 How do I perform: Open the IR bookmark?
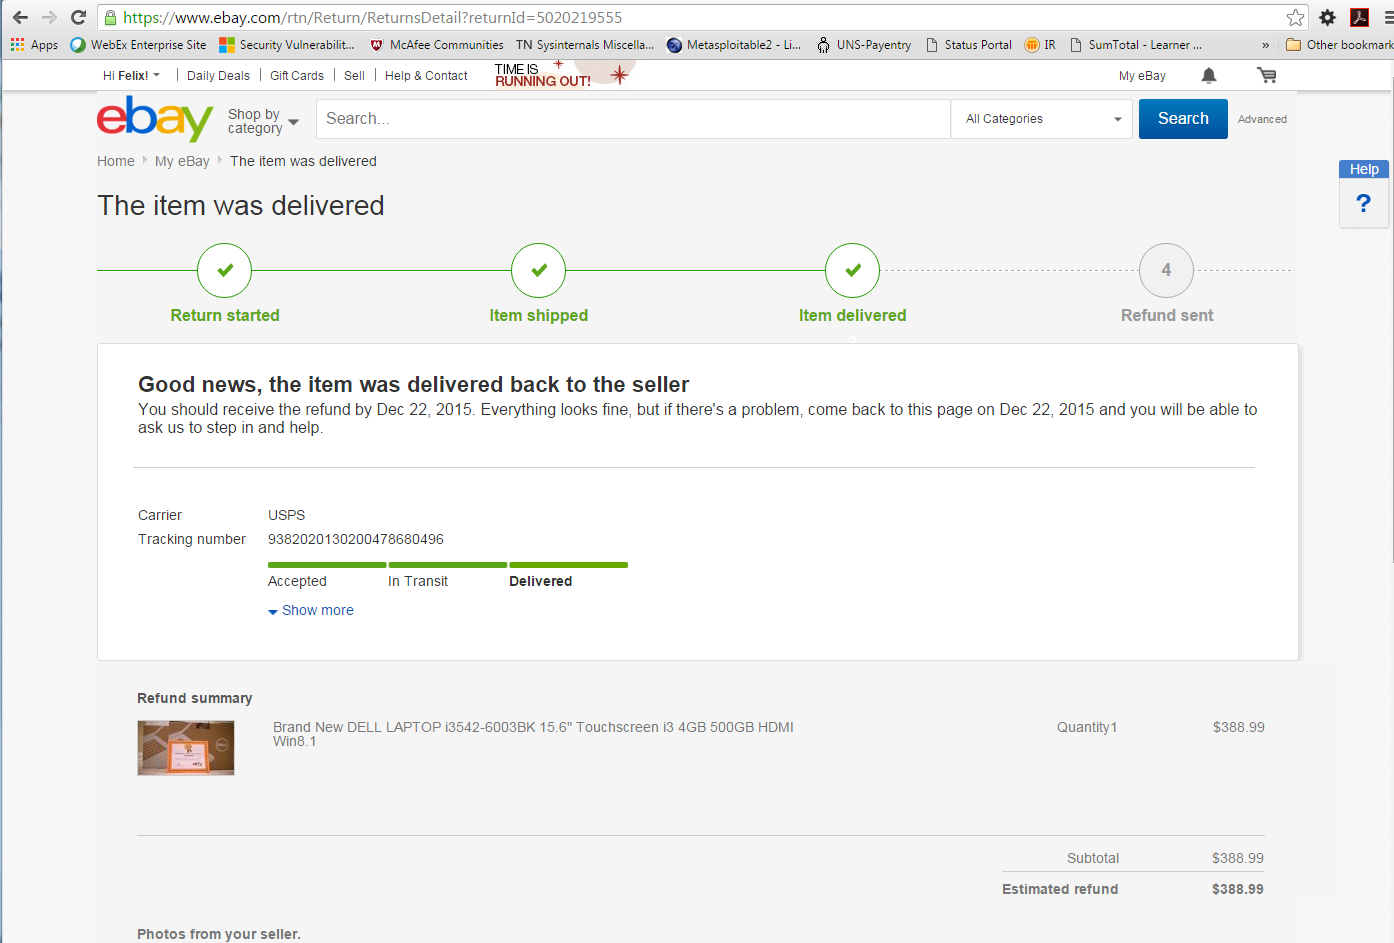[1040, 45]
